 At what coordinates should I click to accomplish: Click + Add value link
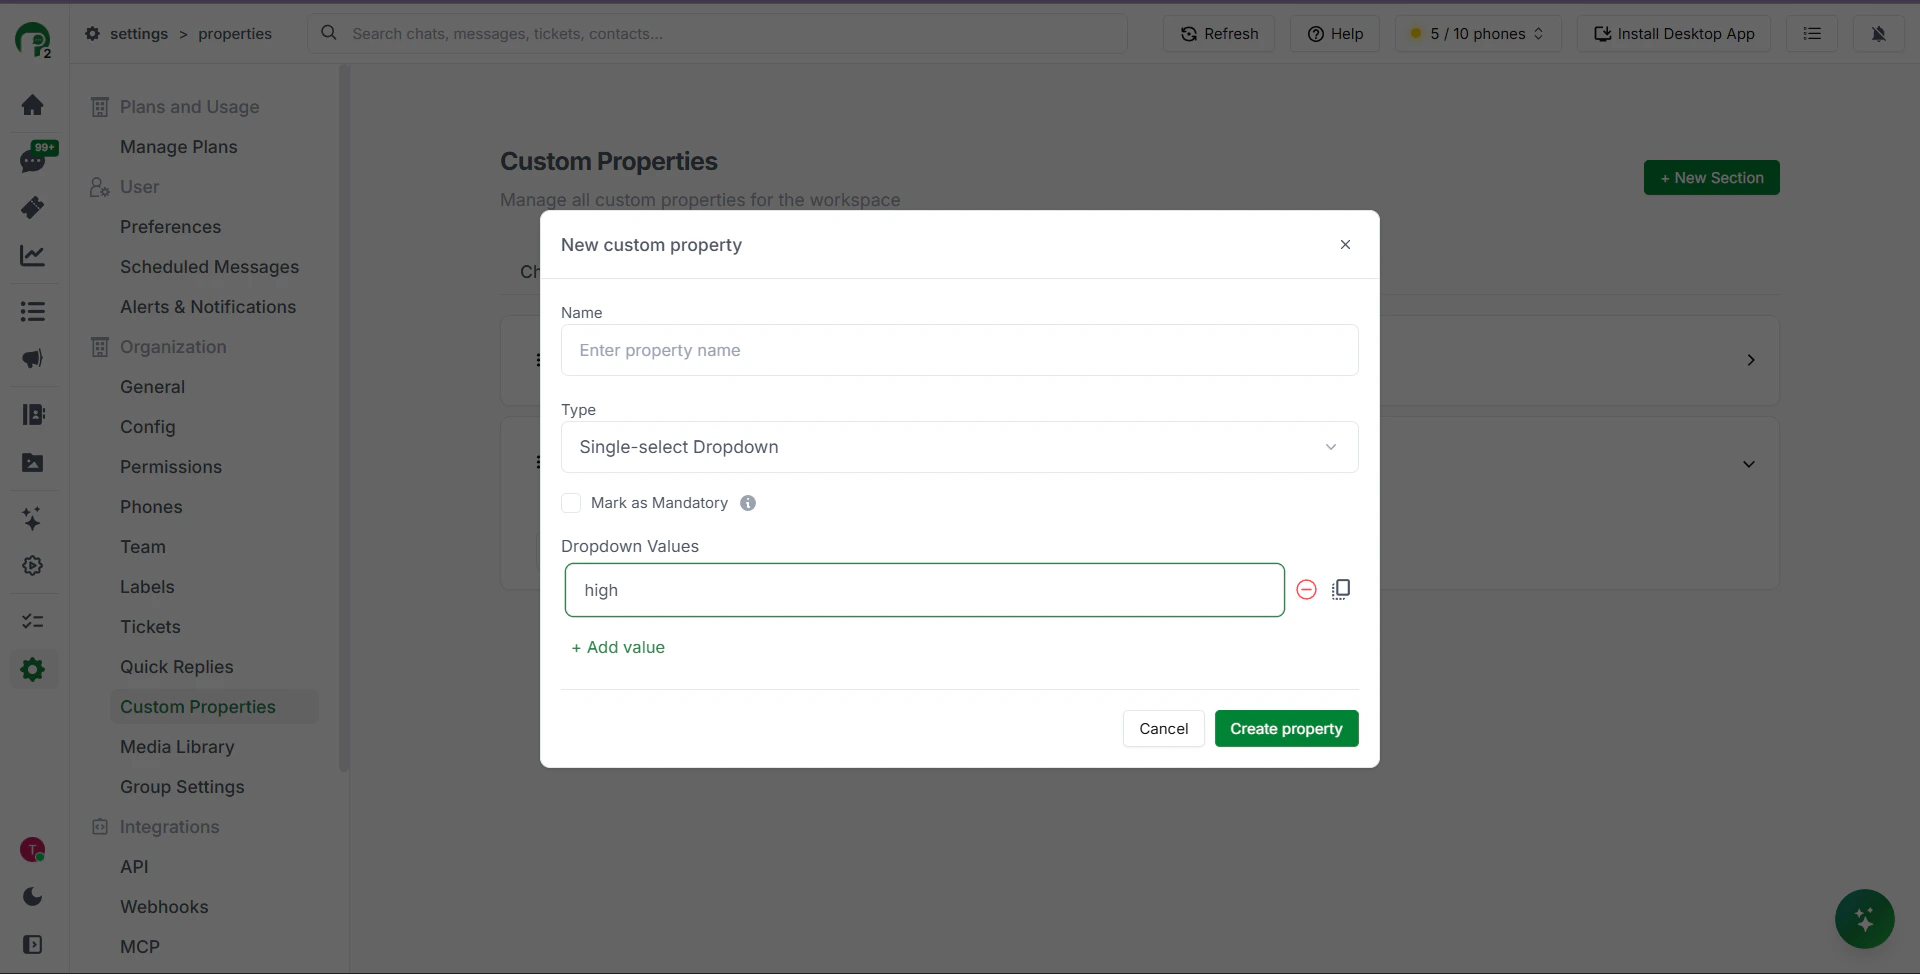[x=618, y=648]
